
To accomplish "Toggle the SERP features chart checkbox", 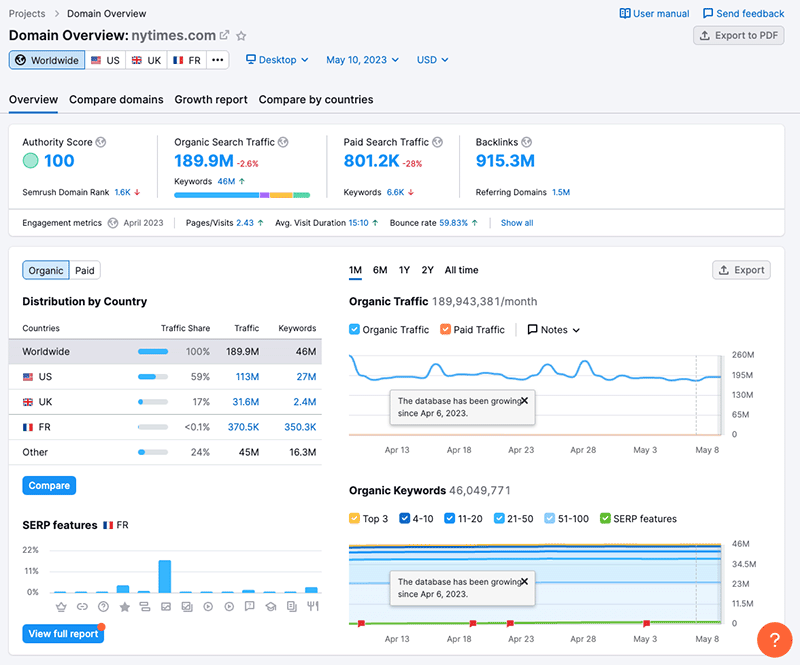I will (x=605, y=519).
